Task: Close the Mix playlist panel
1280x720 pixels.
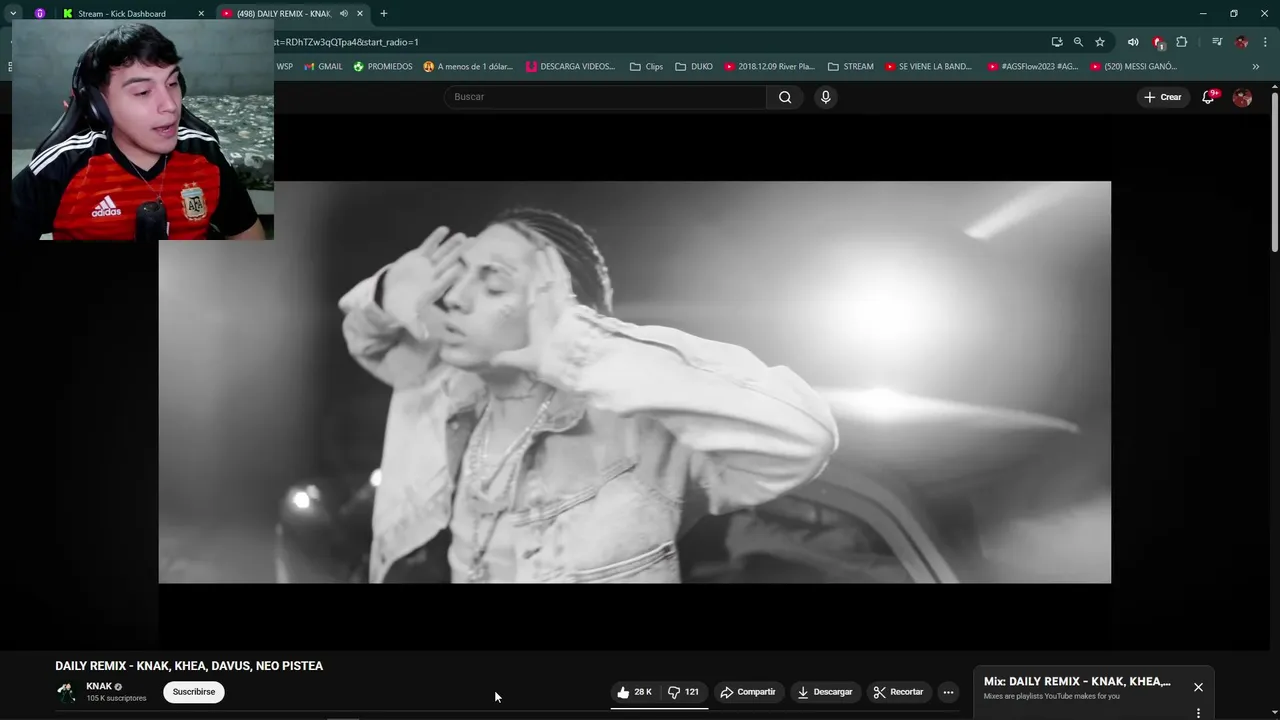Action: [1198, 687]
